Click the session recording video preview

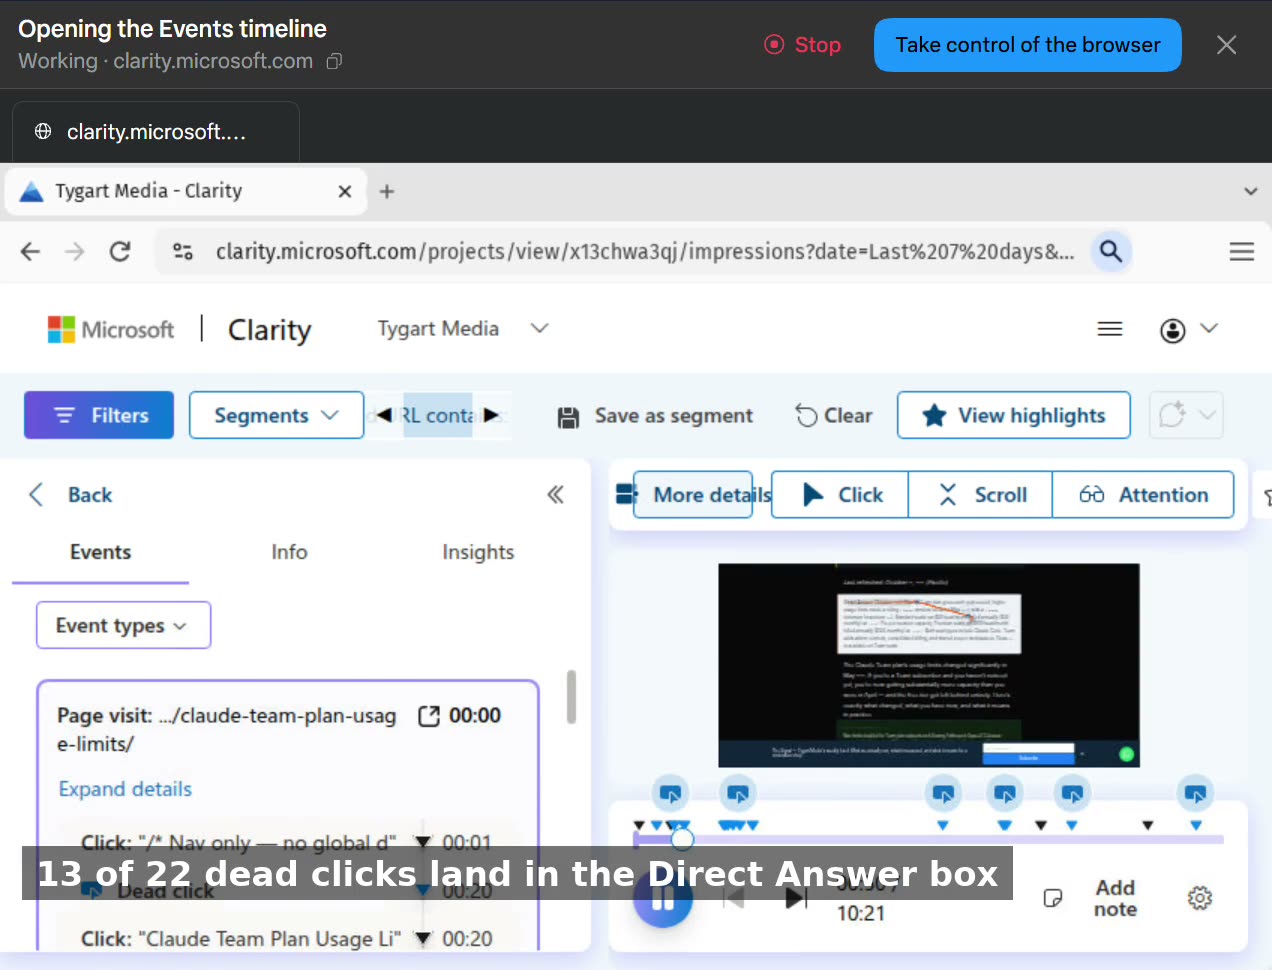[929, 665]
